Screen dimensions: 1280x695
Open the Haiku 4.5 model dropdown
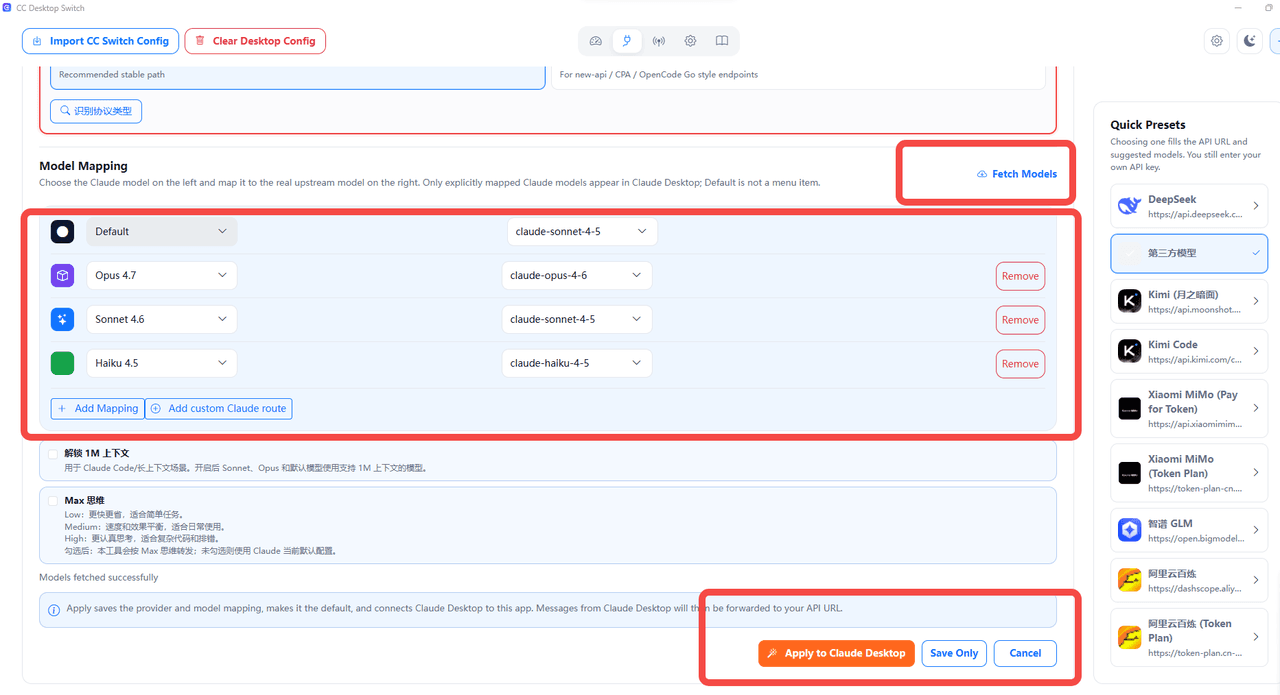162,363
